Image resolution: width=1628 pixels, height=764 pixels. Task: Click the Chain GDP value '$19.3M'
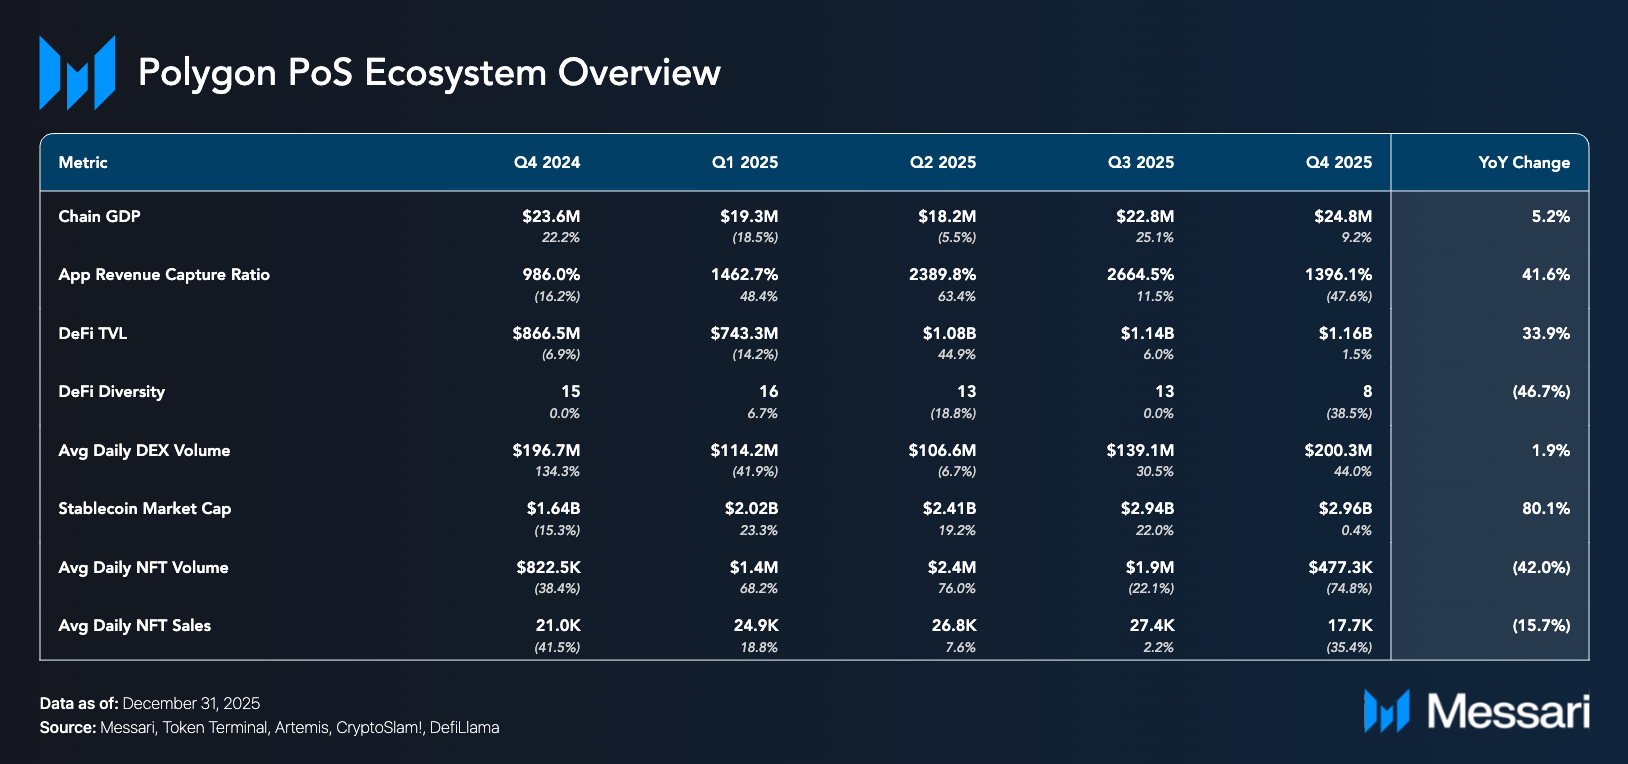749,216
